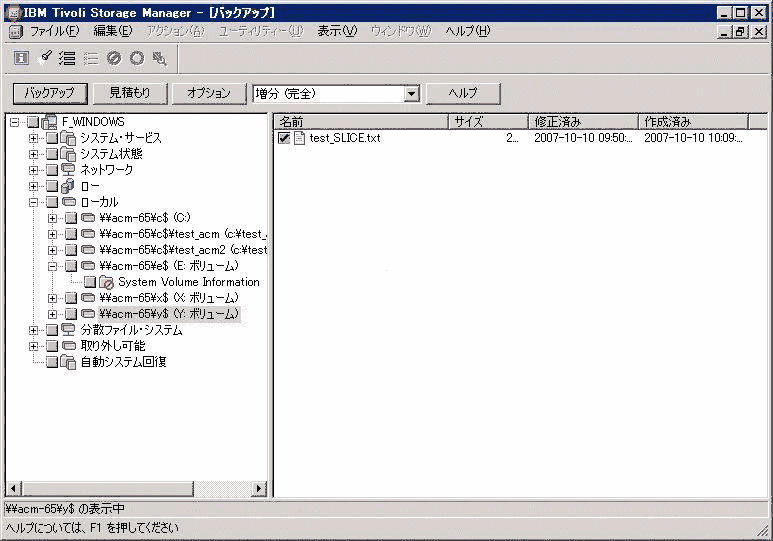Click the checkmark list toolbar icon
The image size is (773, 541).
click(x=68, y=58)
